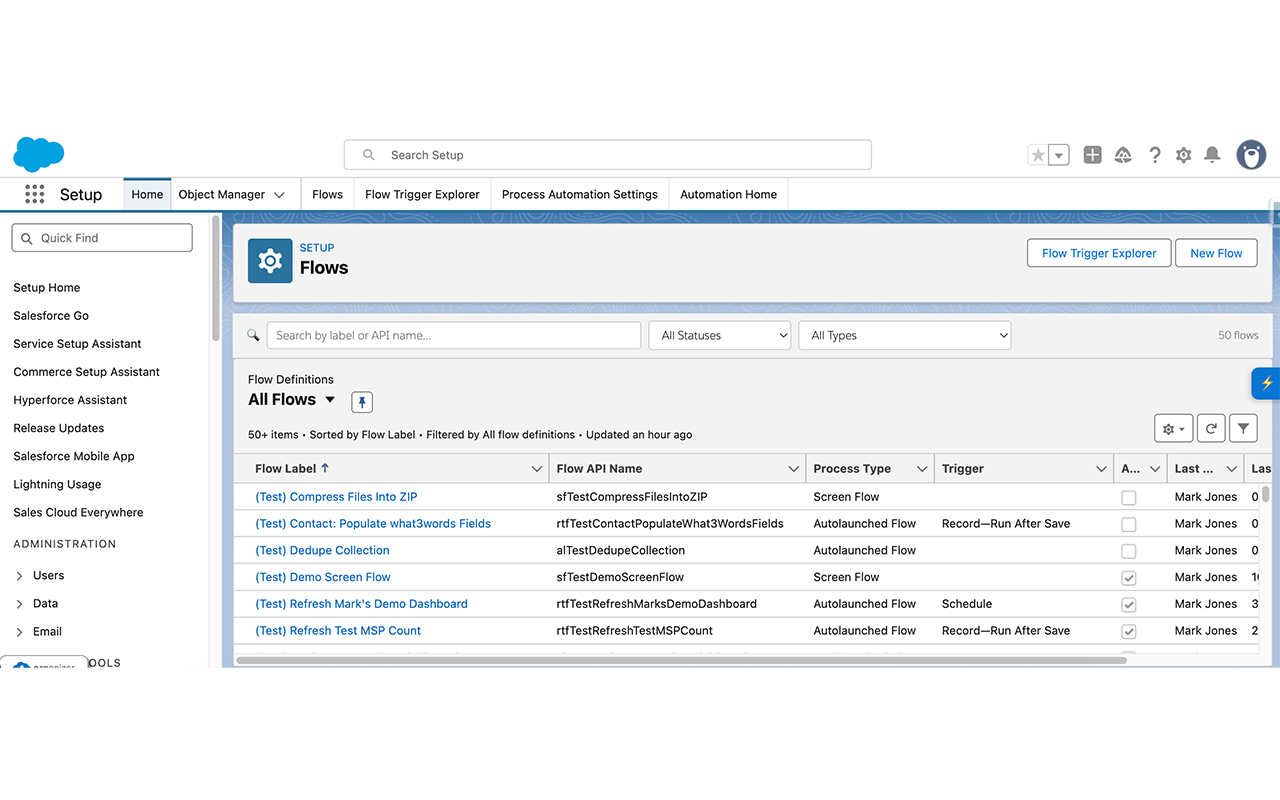
Task: Click the table horizontal scrollbar
Action: (680, 660)
